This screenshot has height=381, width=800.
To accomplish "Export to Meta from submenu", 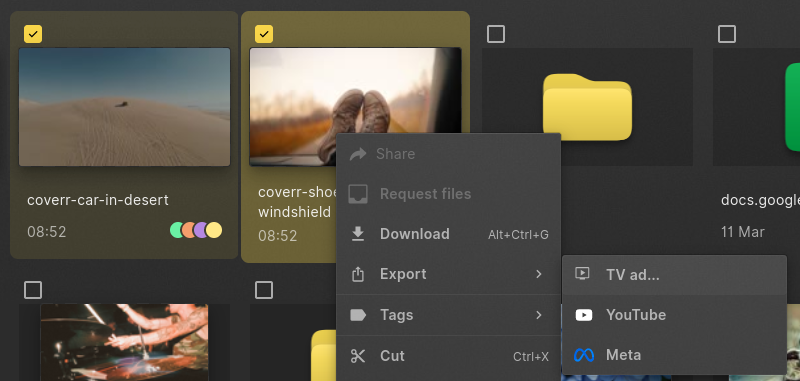I will pos(674,355).
